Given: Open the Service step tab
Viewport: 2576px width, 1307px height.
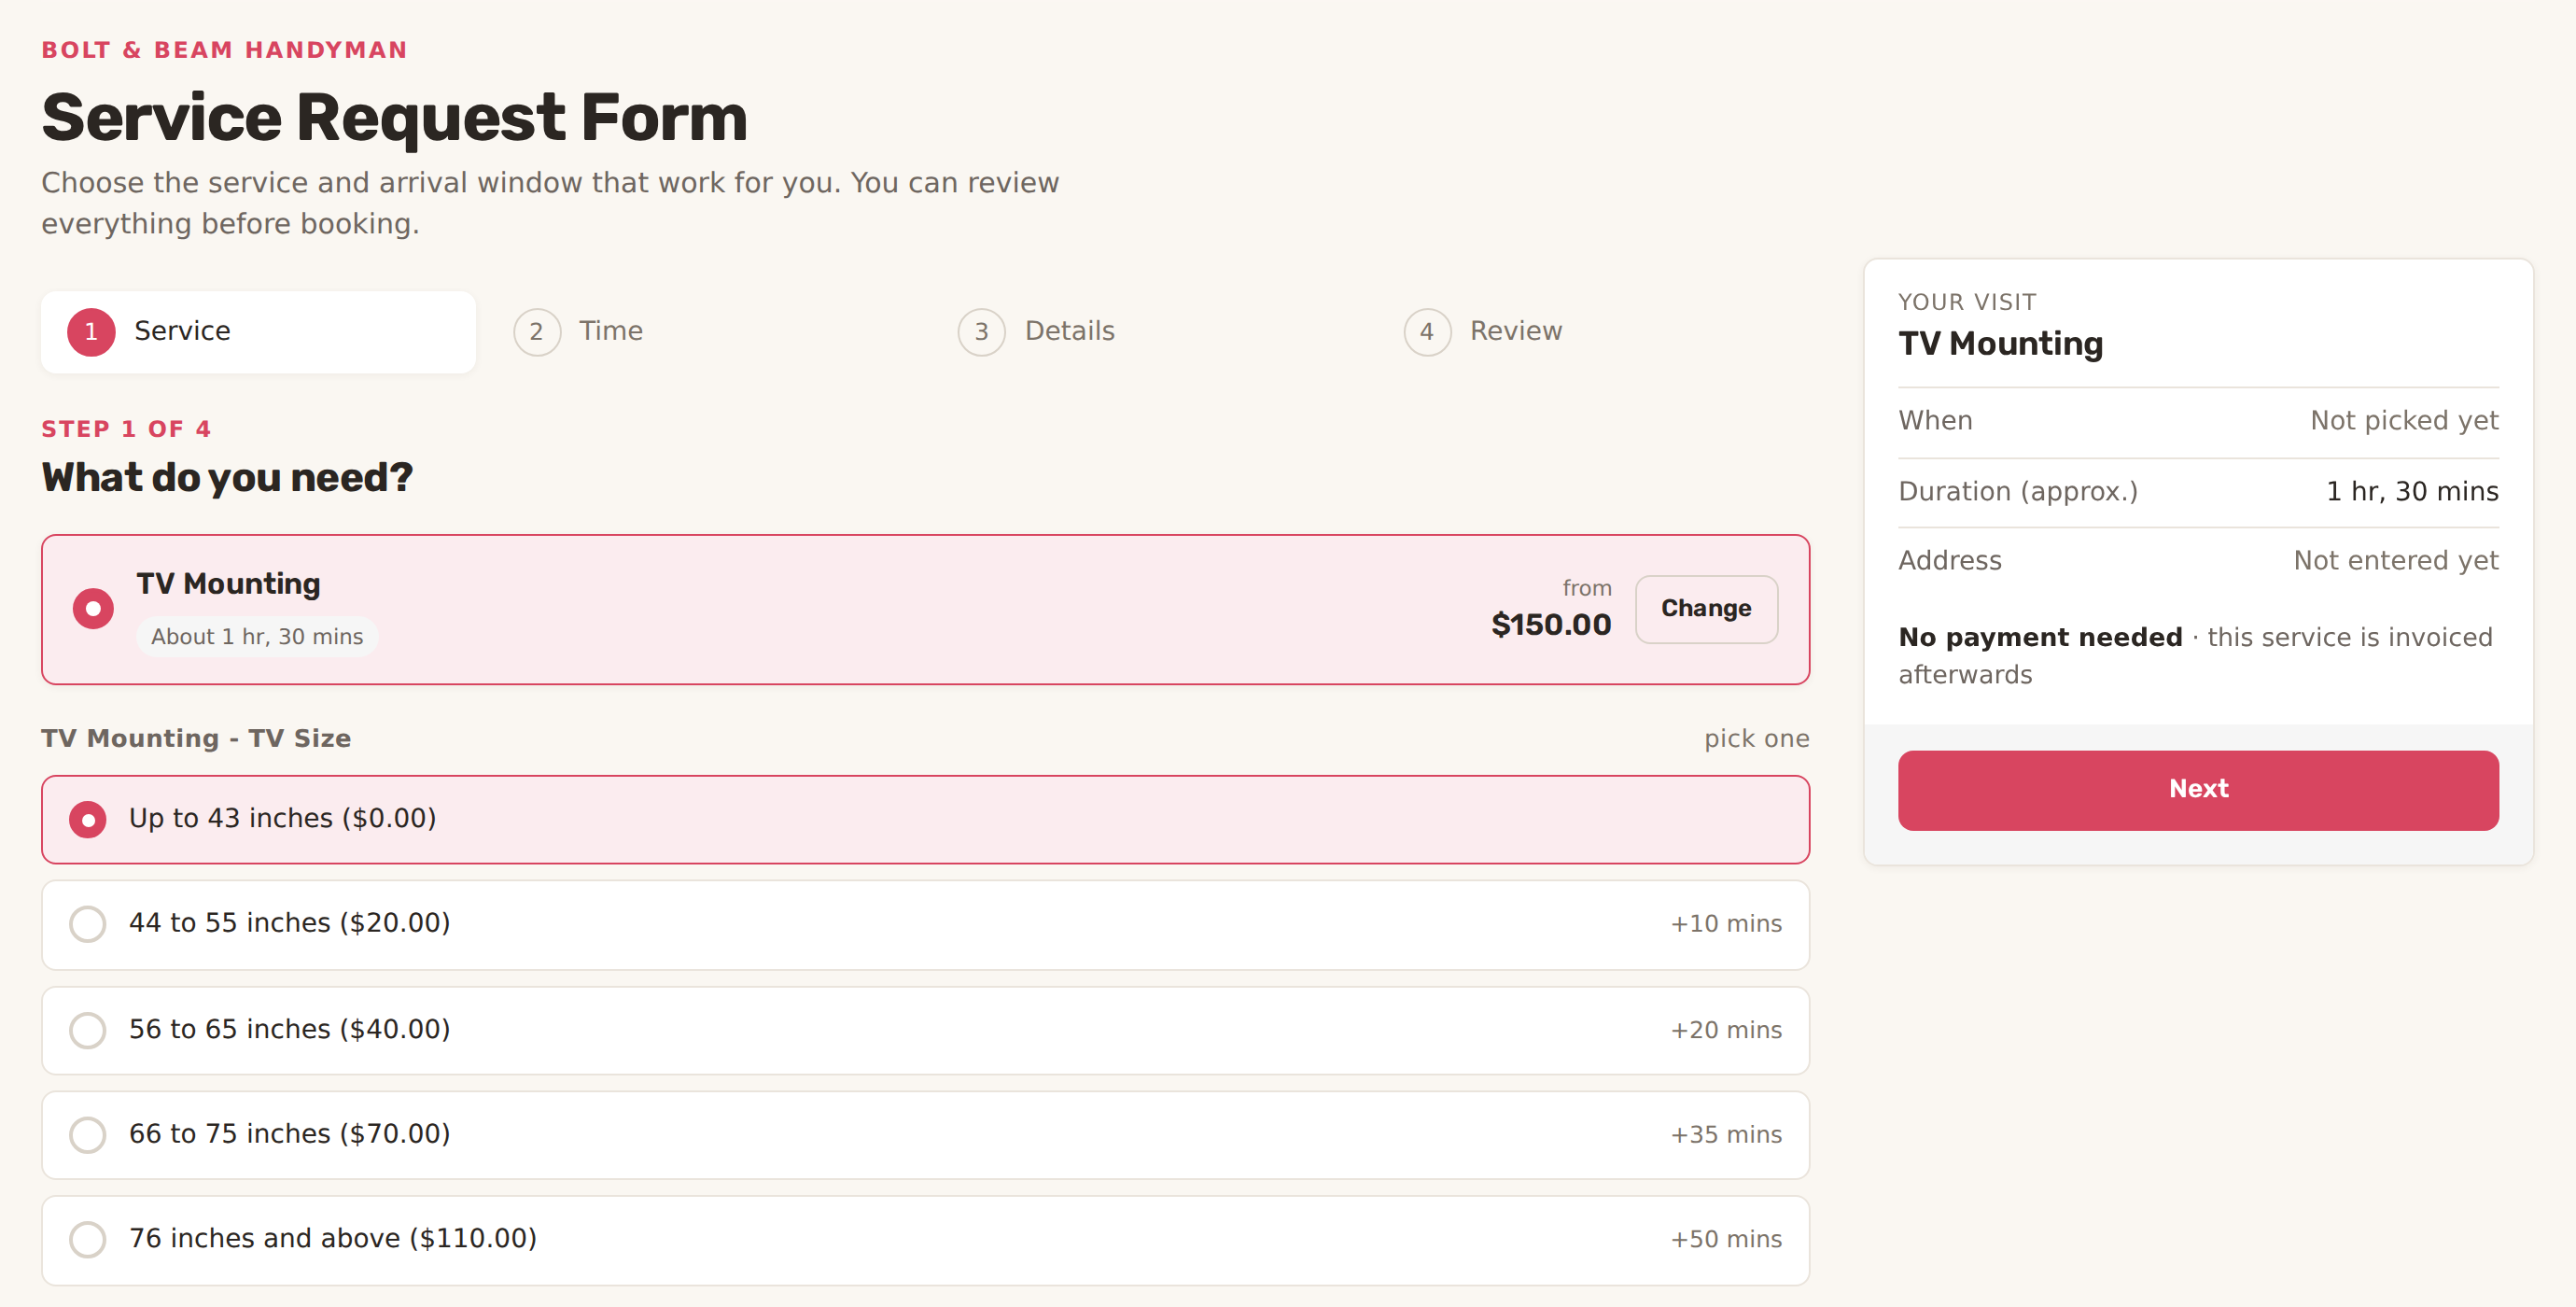Looking at the screenshot, I should [x=258, y=332].
